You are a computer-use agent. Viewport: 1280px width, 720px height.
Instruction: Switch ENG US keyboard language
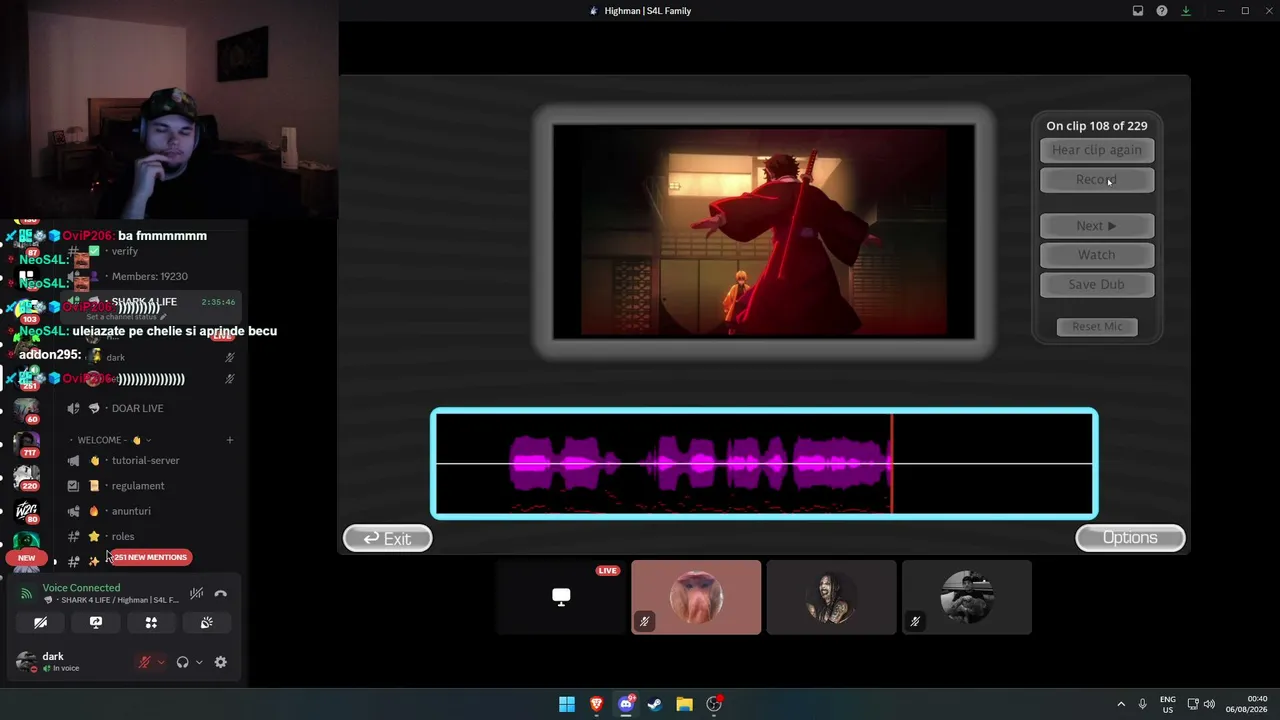[1168, 704]
